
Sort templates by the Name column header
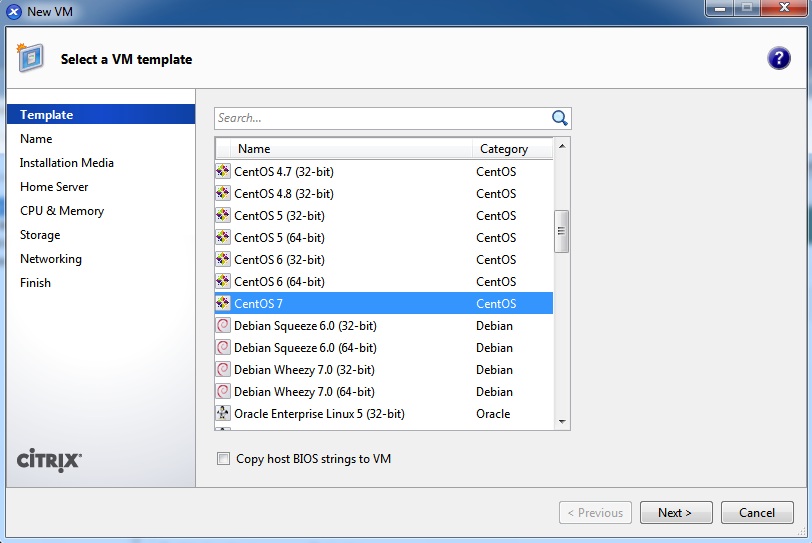352,149
